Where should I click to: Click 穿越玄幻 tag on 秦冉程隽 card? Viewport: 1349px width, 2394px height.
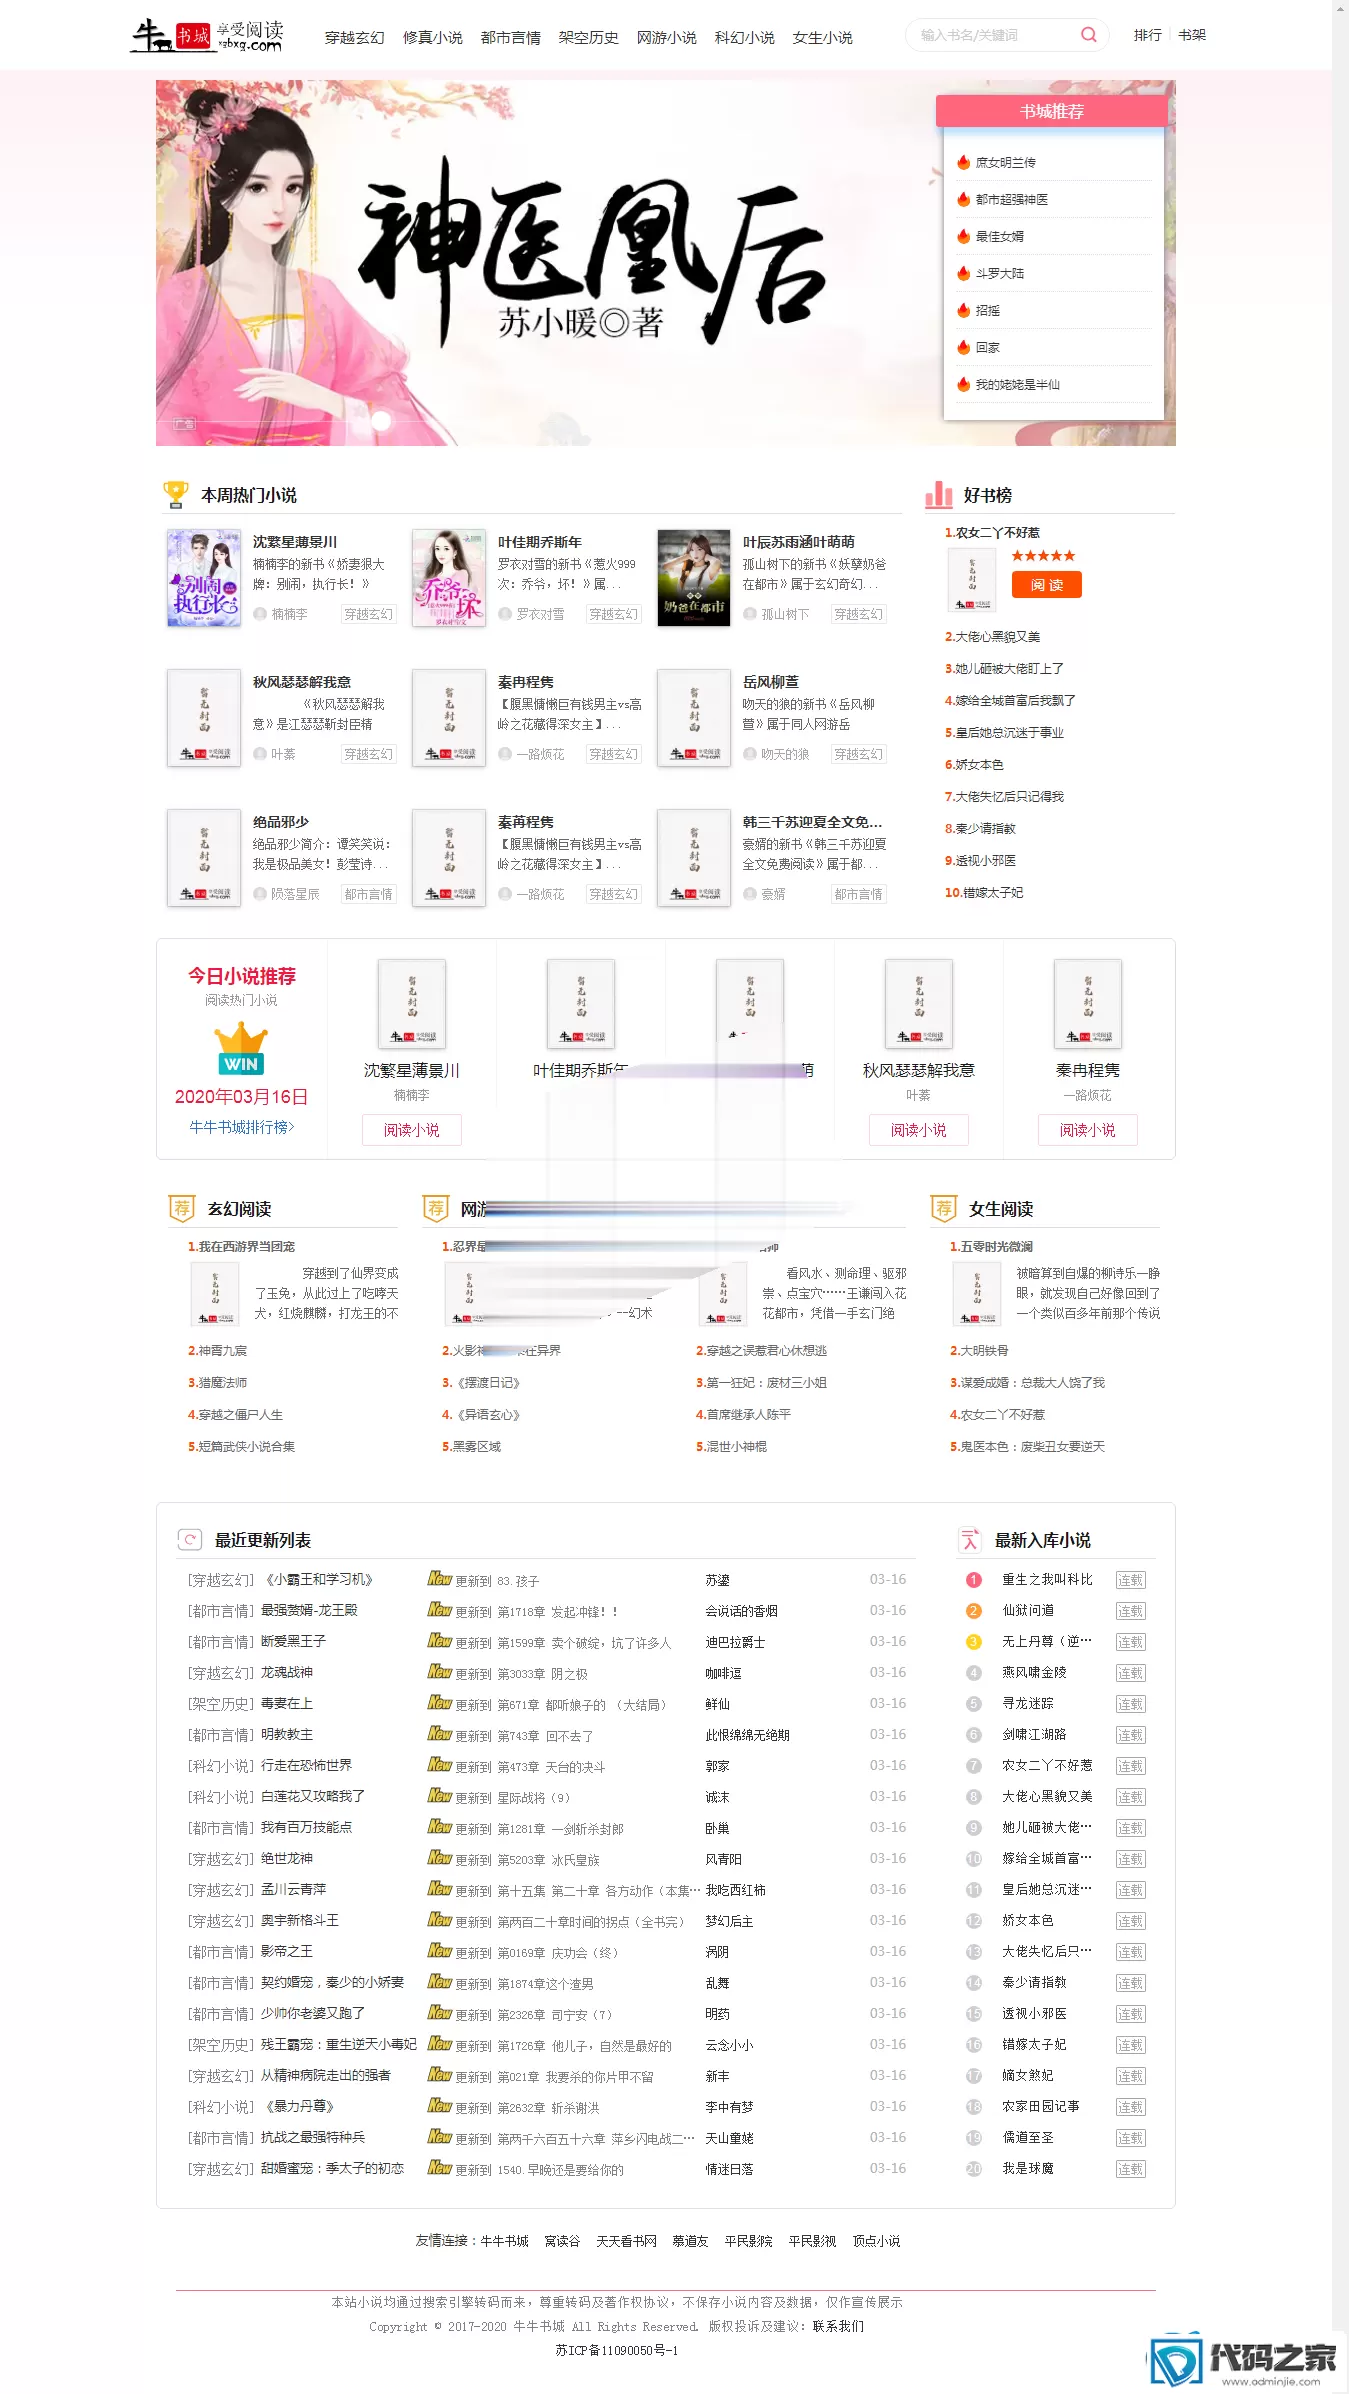click(x=613, y=754)
